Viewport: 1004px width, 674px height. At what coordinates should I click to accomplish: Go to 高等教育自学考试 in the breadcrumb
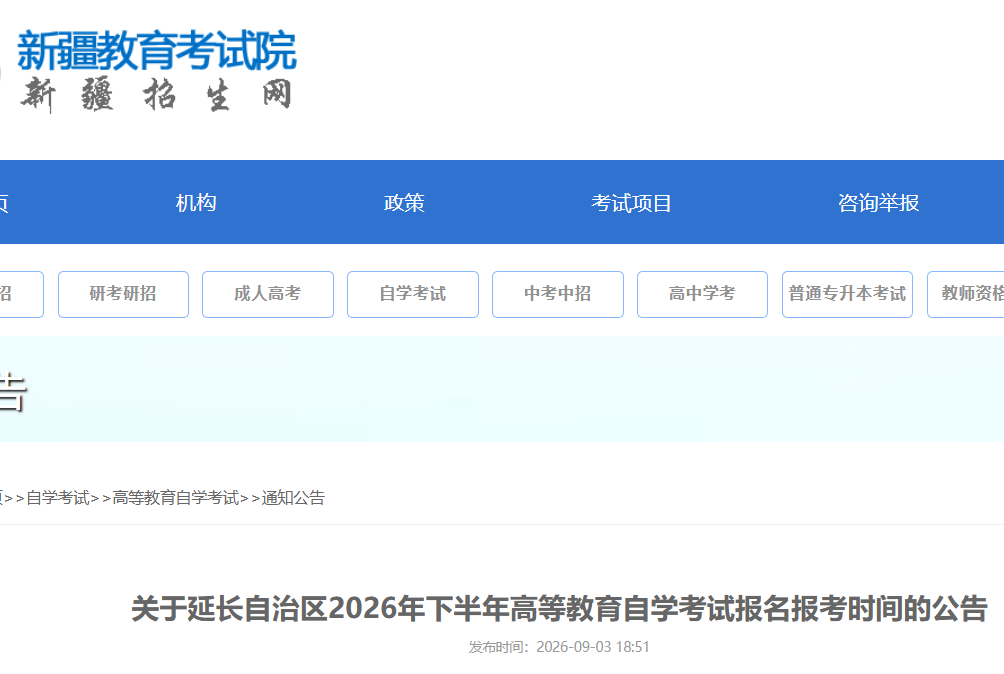pyautogui.click(x=175, y=498)
